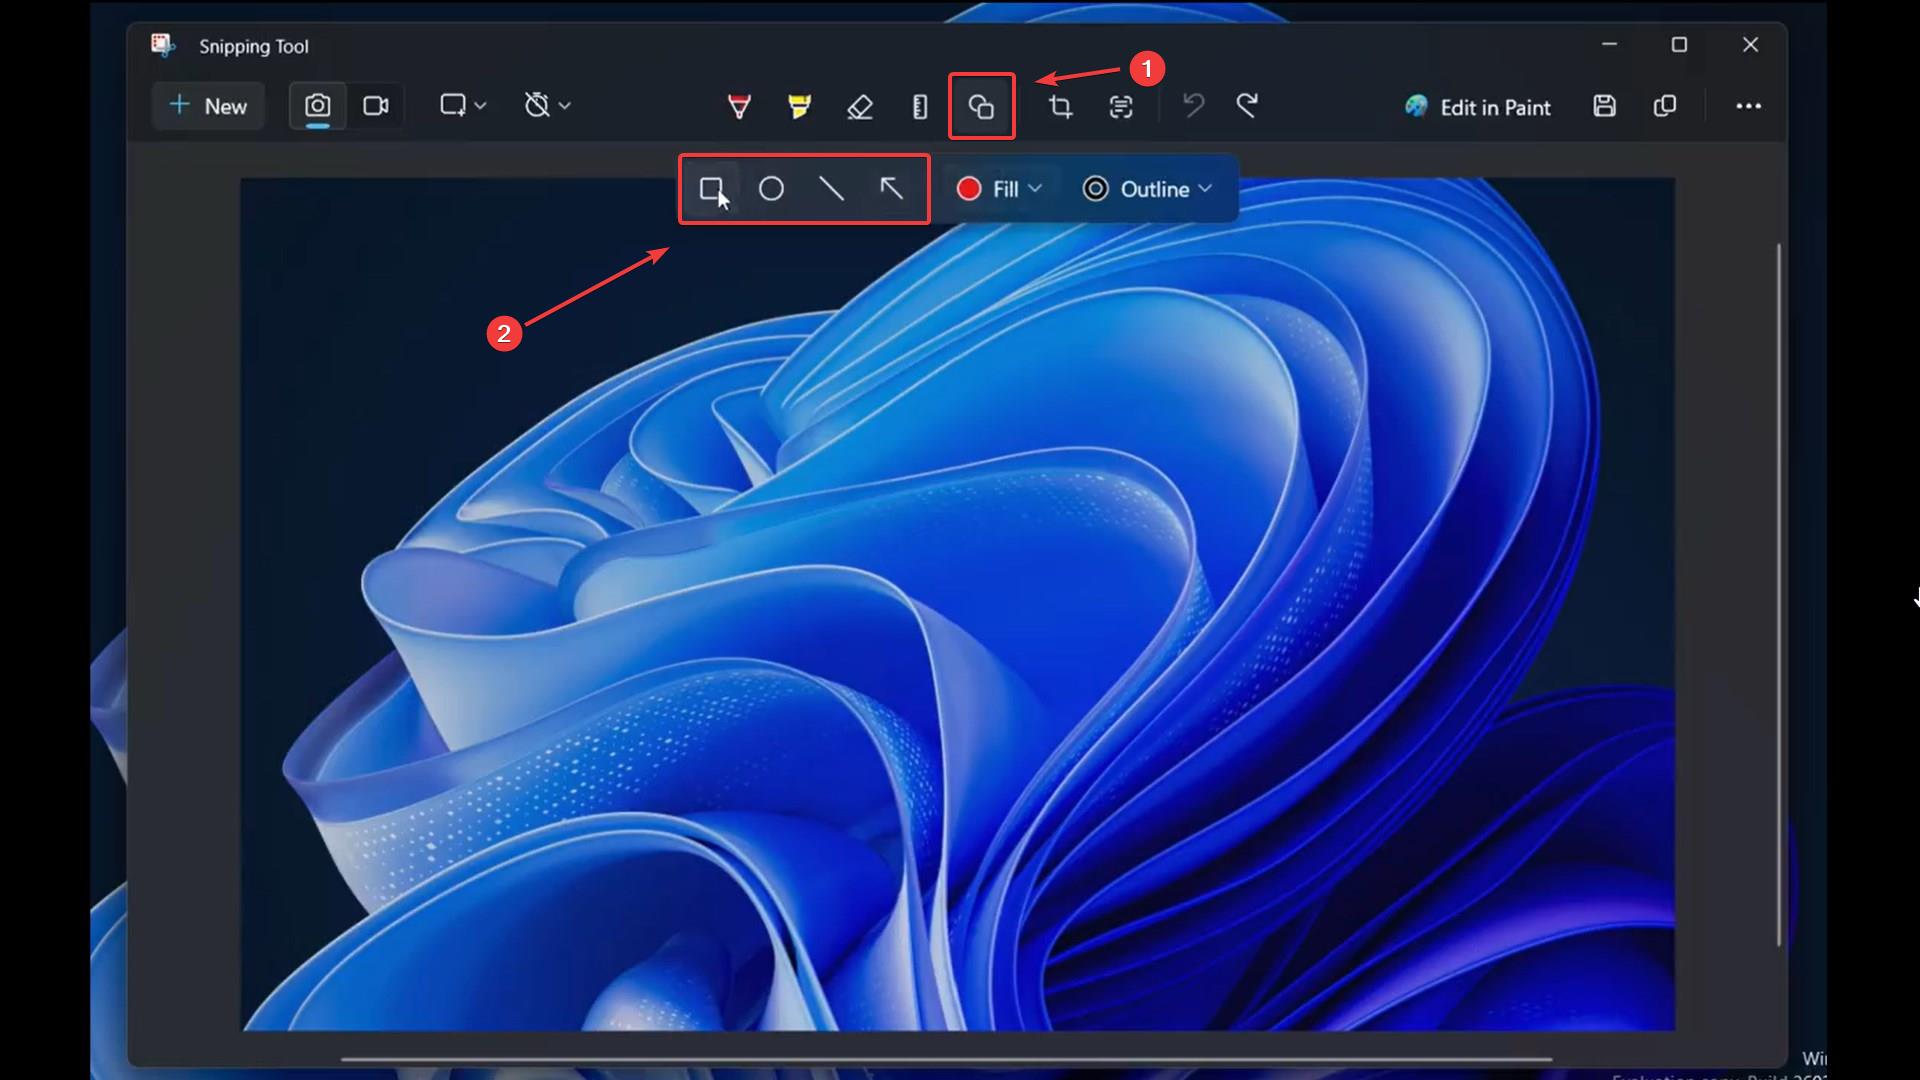The height and width of the screenshot is (1080, 1920).
Task: Select the Line shape tool
Action: pos(829,189)
